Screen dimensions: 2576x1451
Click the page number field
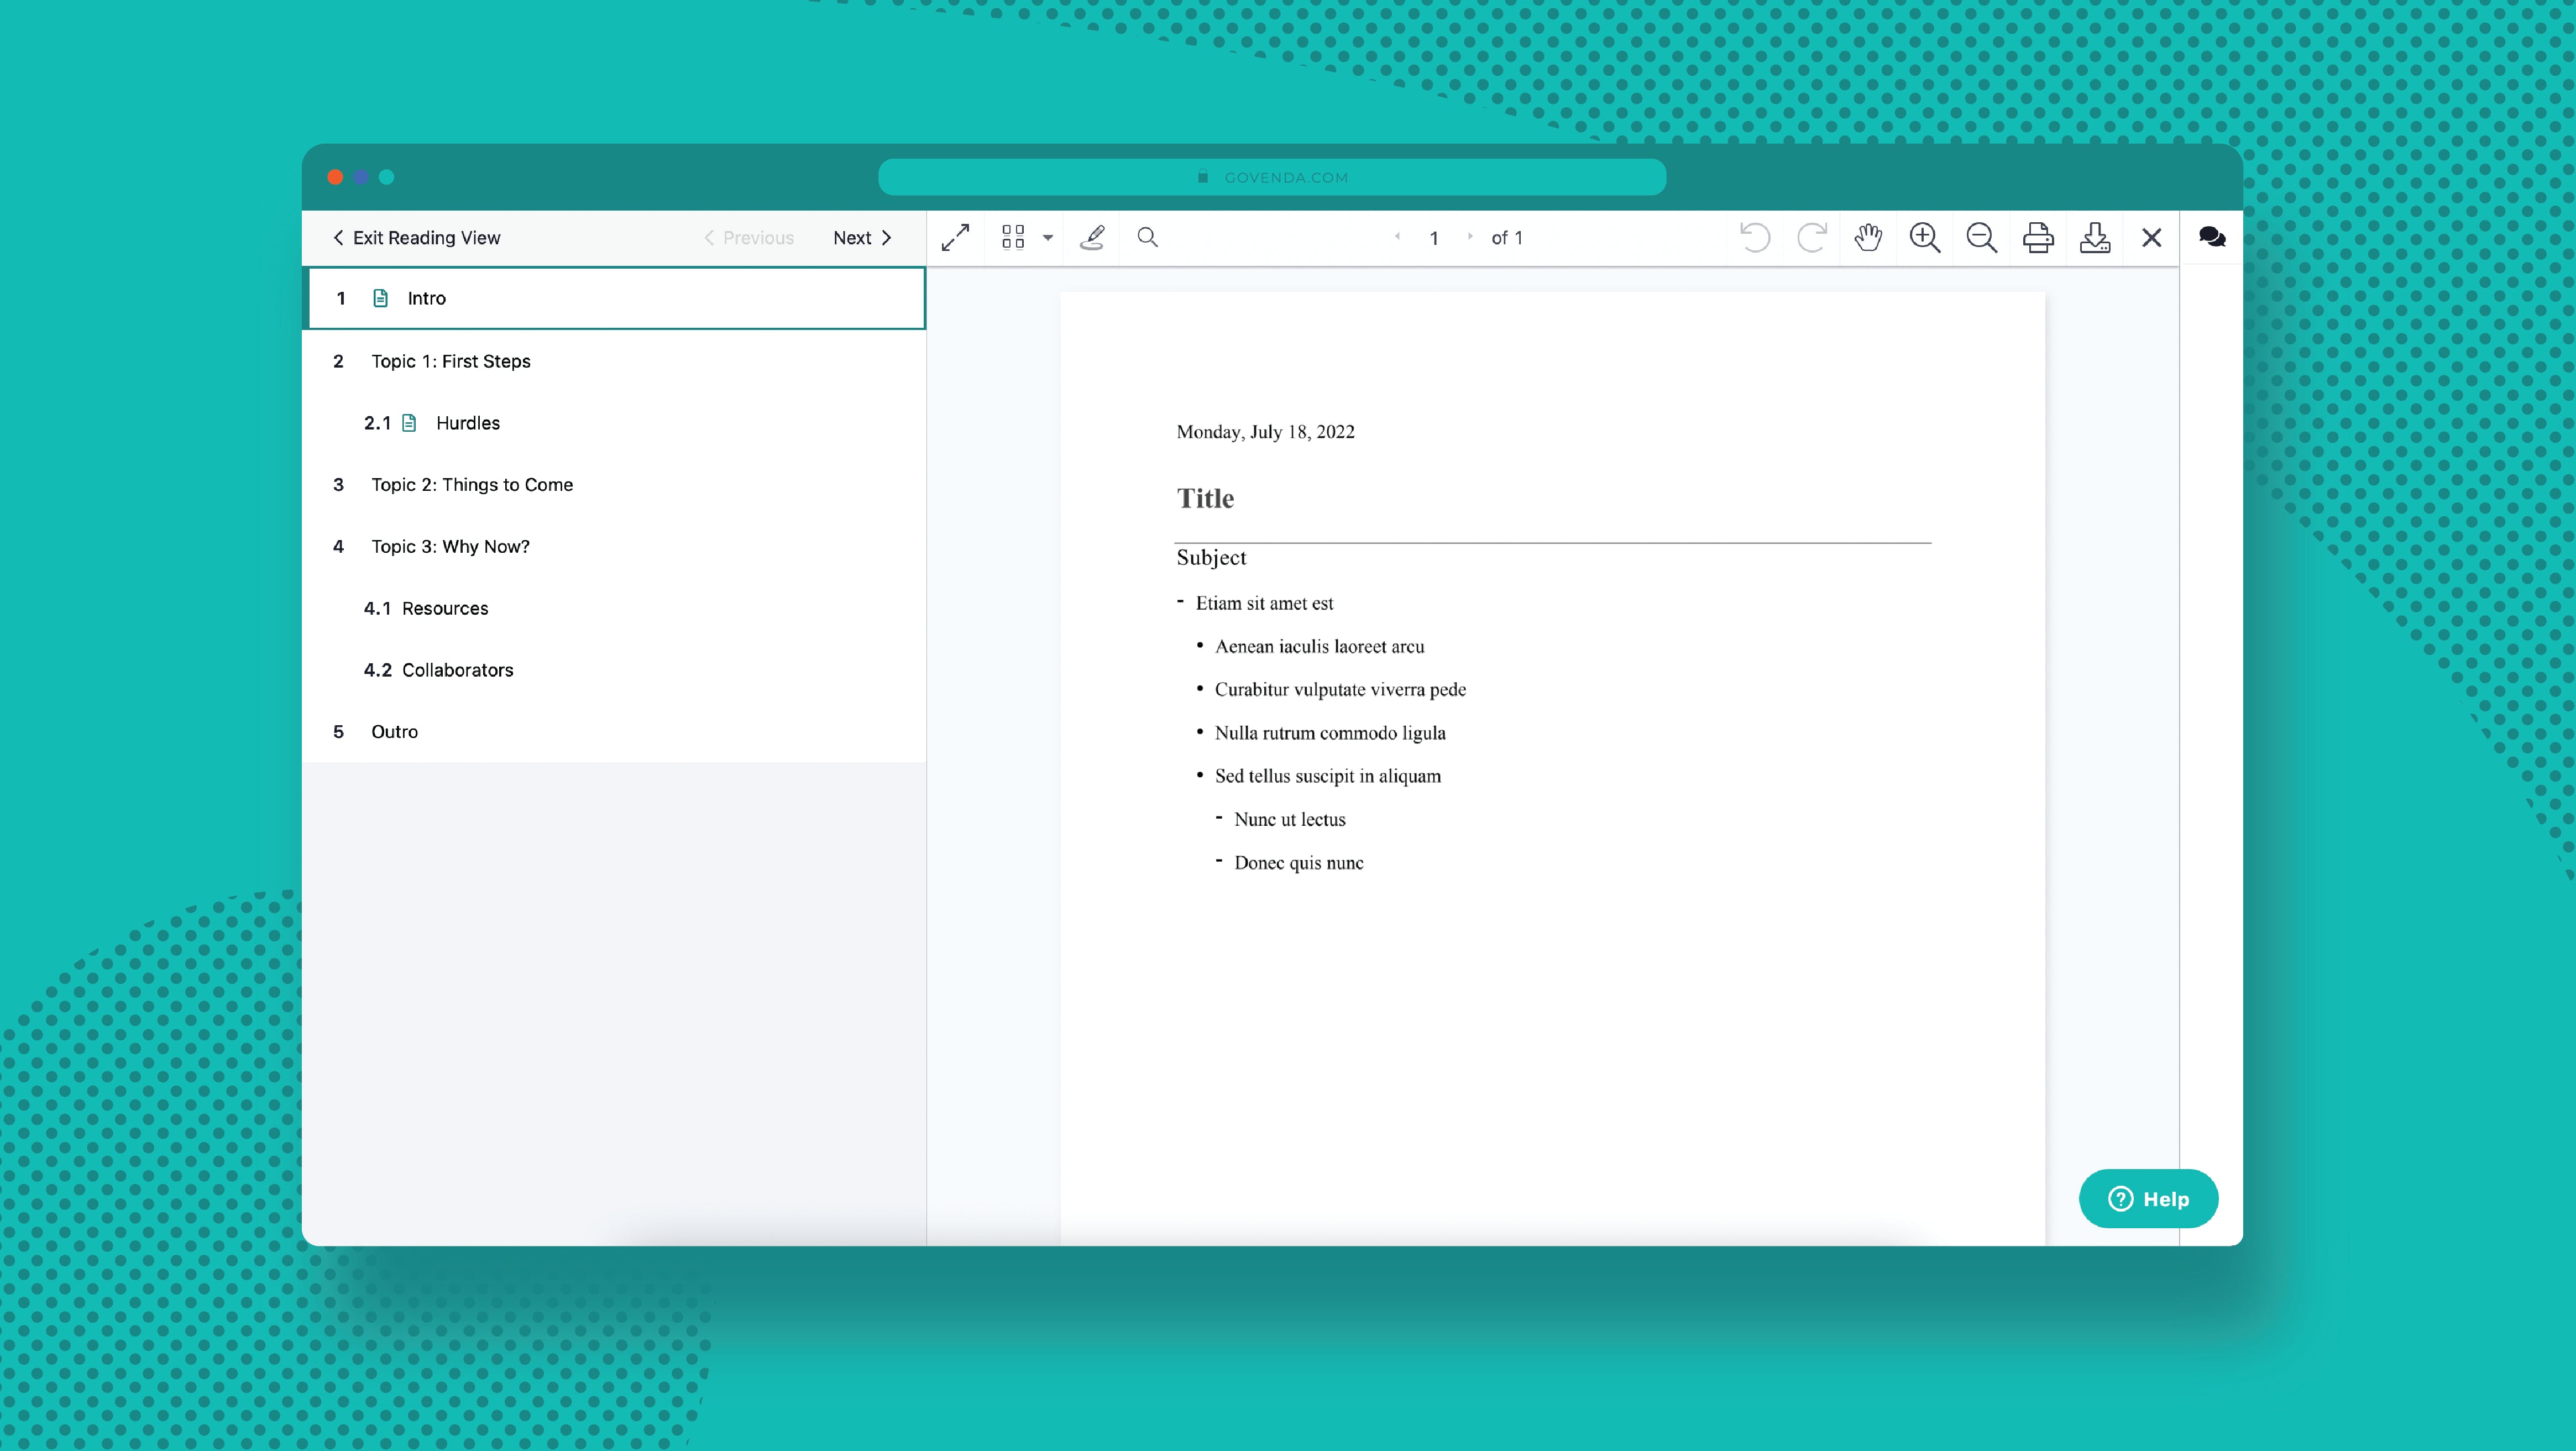[1433, 238]
